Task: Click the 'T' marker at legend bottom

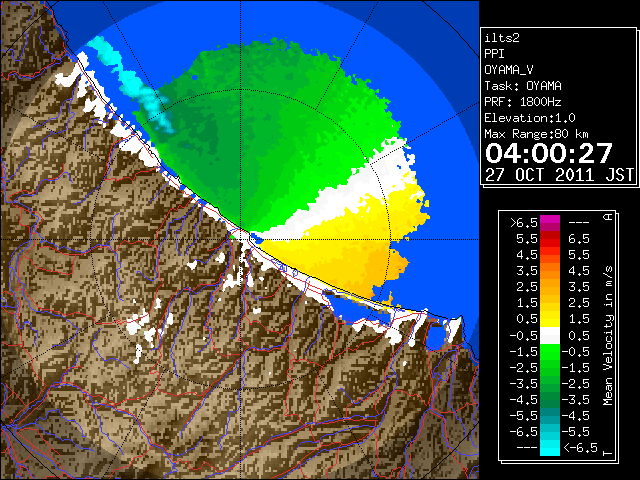Action: [608, 453]
